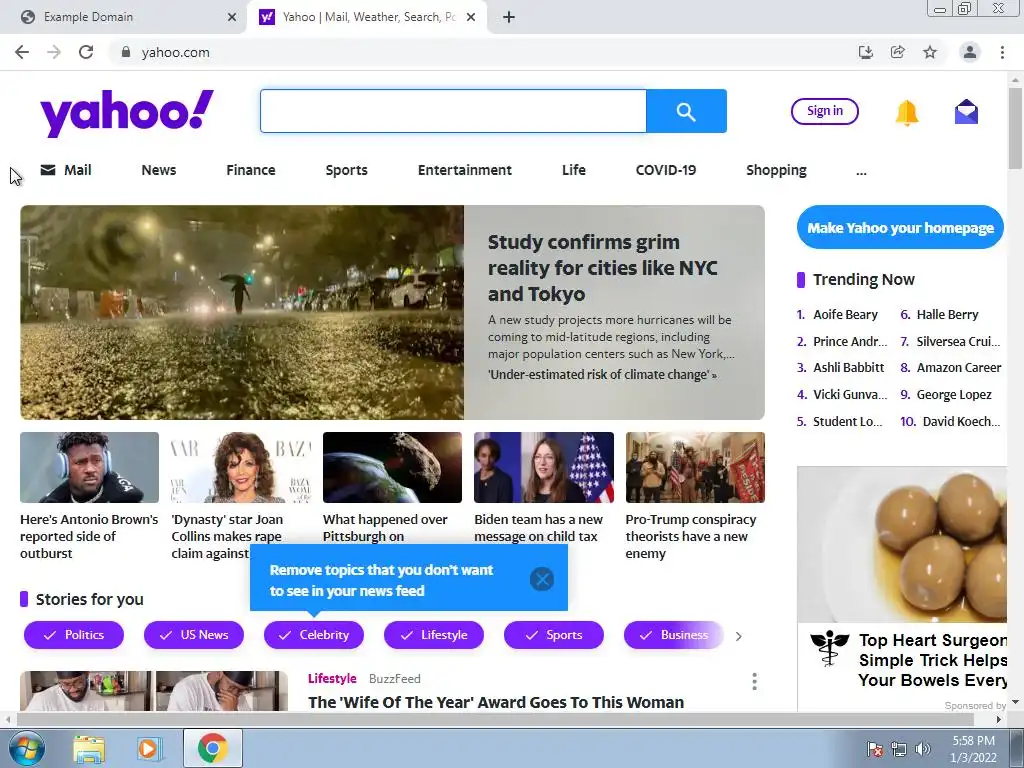Image resolution: width=1024 pixels, height=768 pixels.
Task: Open the Biden child tax story thumbnail
Action: [544, 468]
